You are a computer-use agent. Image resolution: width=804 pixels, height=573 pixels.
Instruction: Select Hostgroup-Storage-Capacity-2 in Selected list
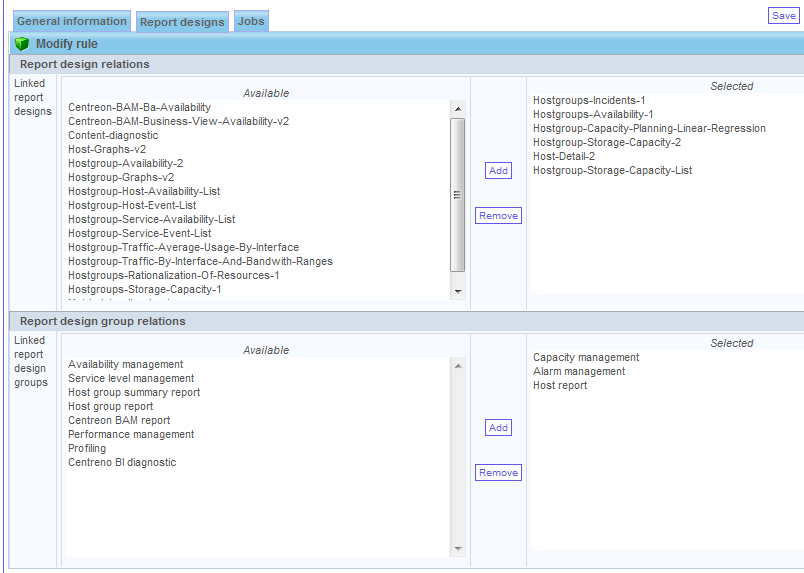point(607,142)
